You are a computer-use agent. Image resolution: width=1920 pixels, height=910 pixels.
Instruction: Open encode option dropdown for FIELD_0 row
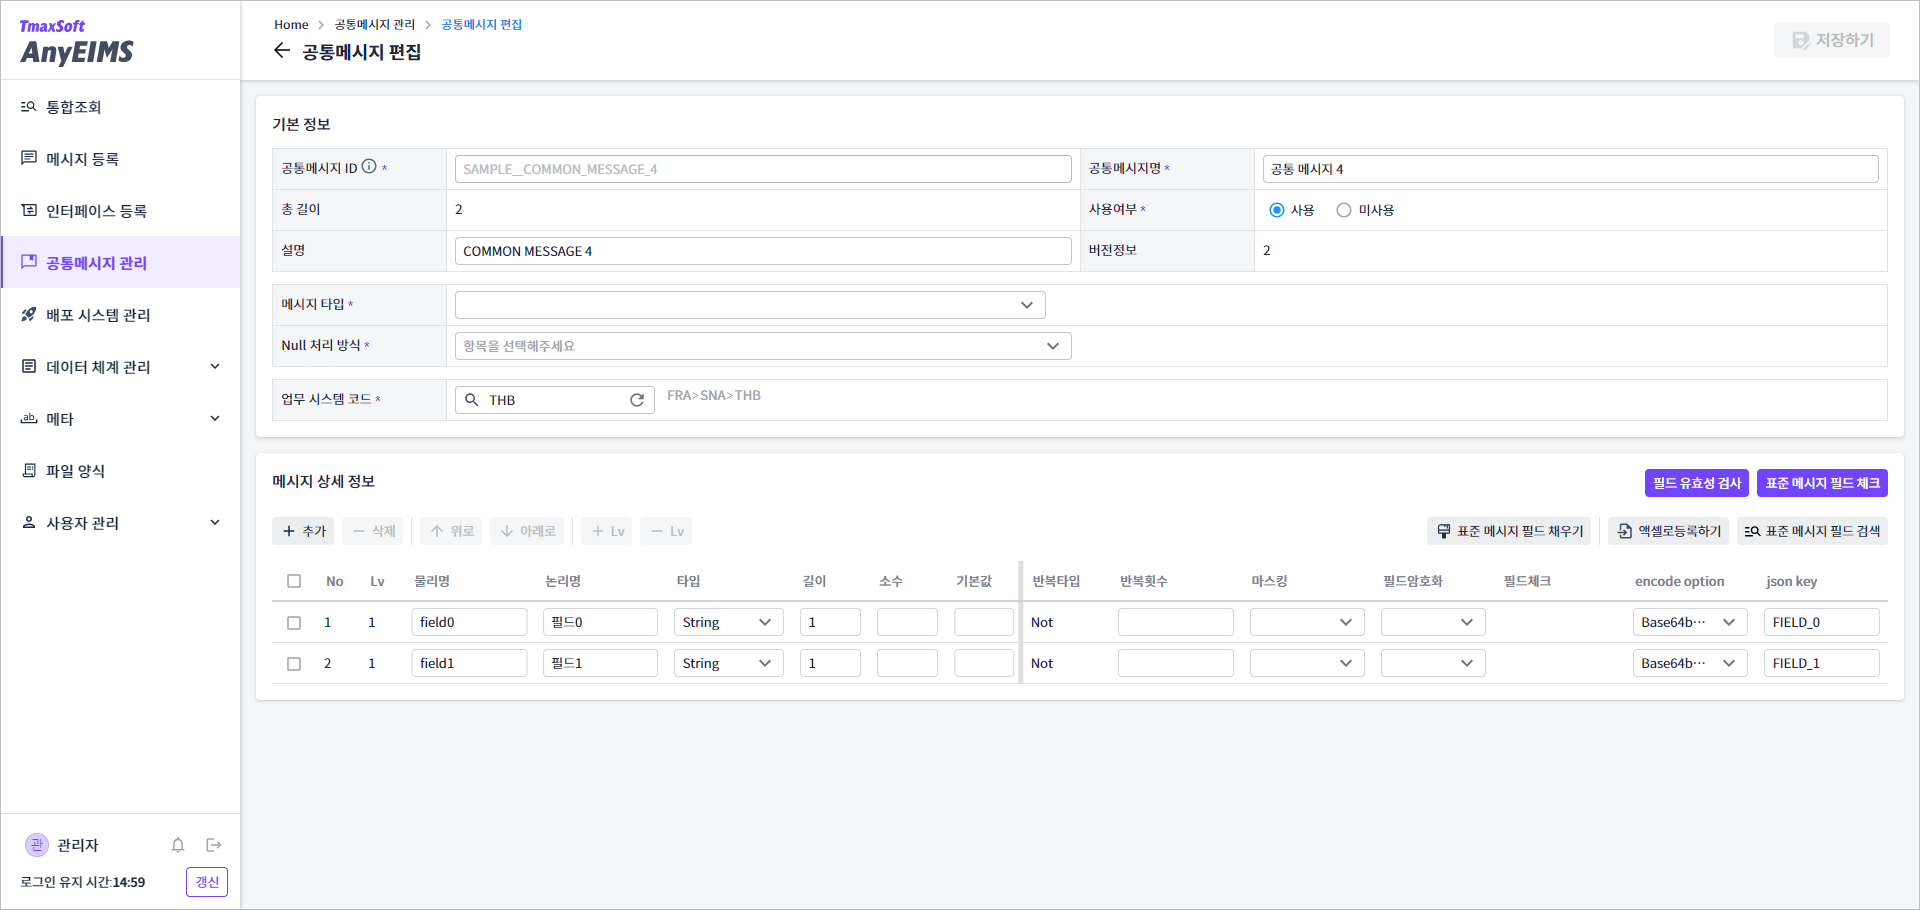pyautogui.click(x=1690, y=622)
